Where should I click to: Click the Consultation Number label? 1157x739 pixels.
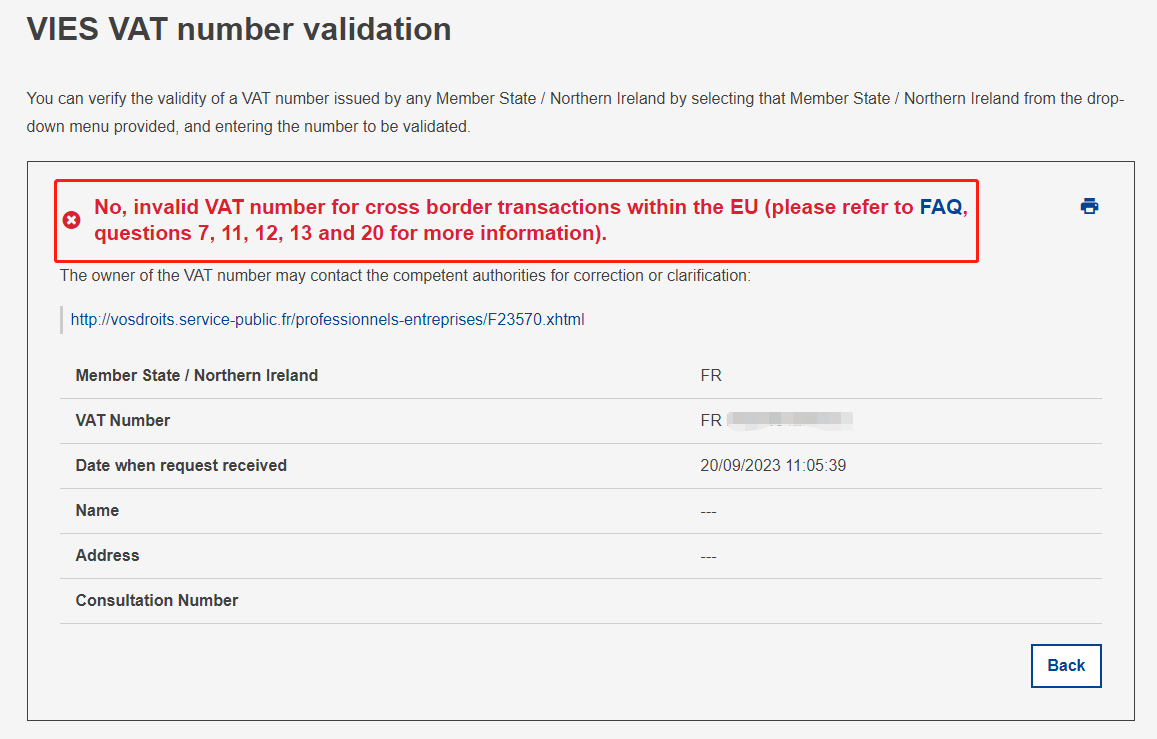tap(157, 601)
